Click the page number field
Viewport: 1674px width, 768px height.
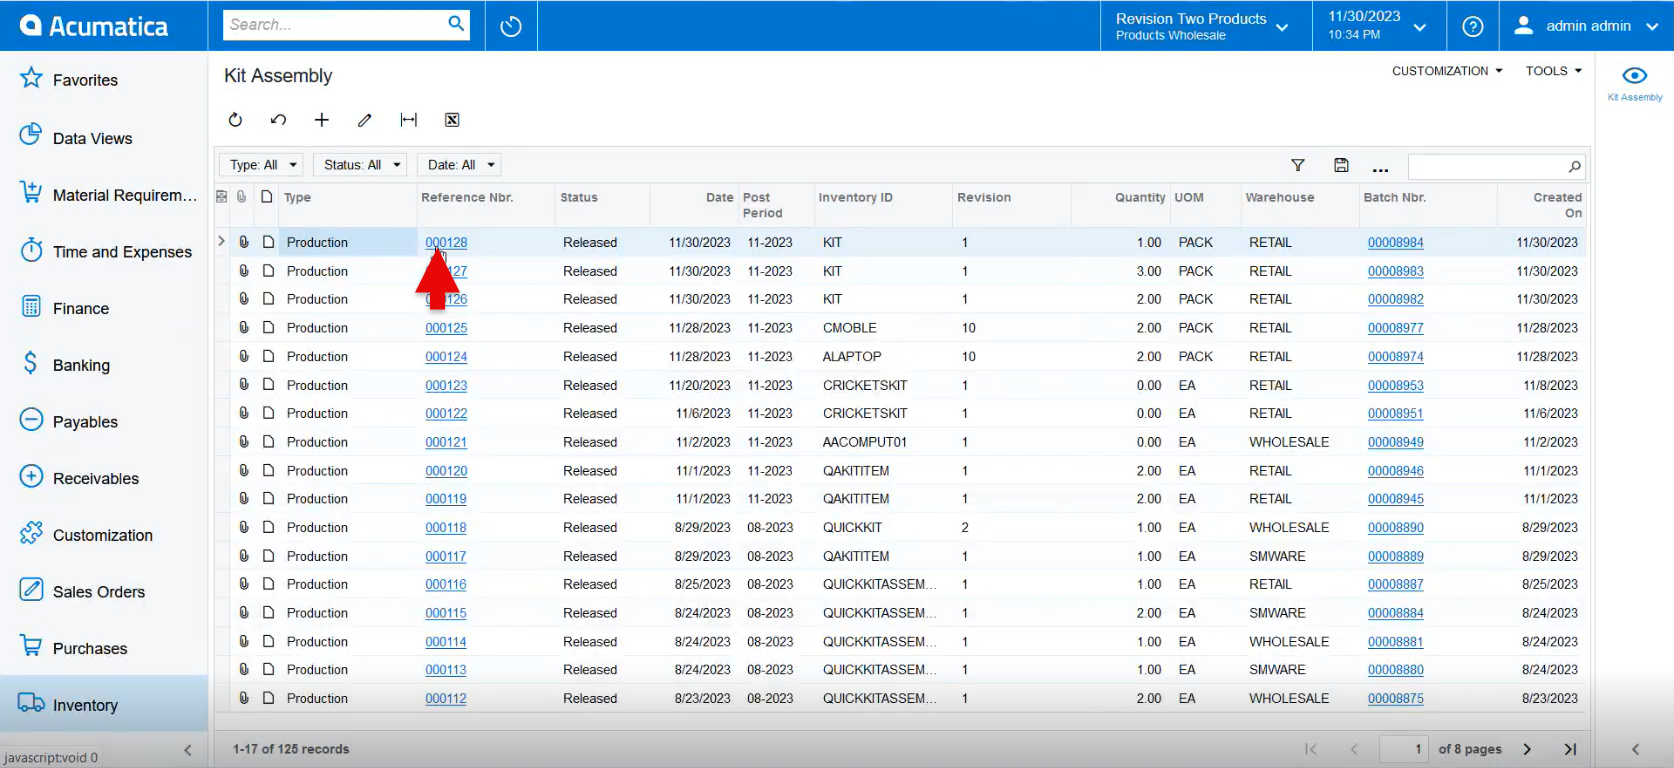coord(1404,749)
